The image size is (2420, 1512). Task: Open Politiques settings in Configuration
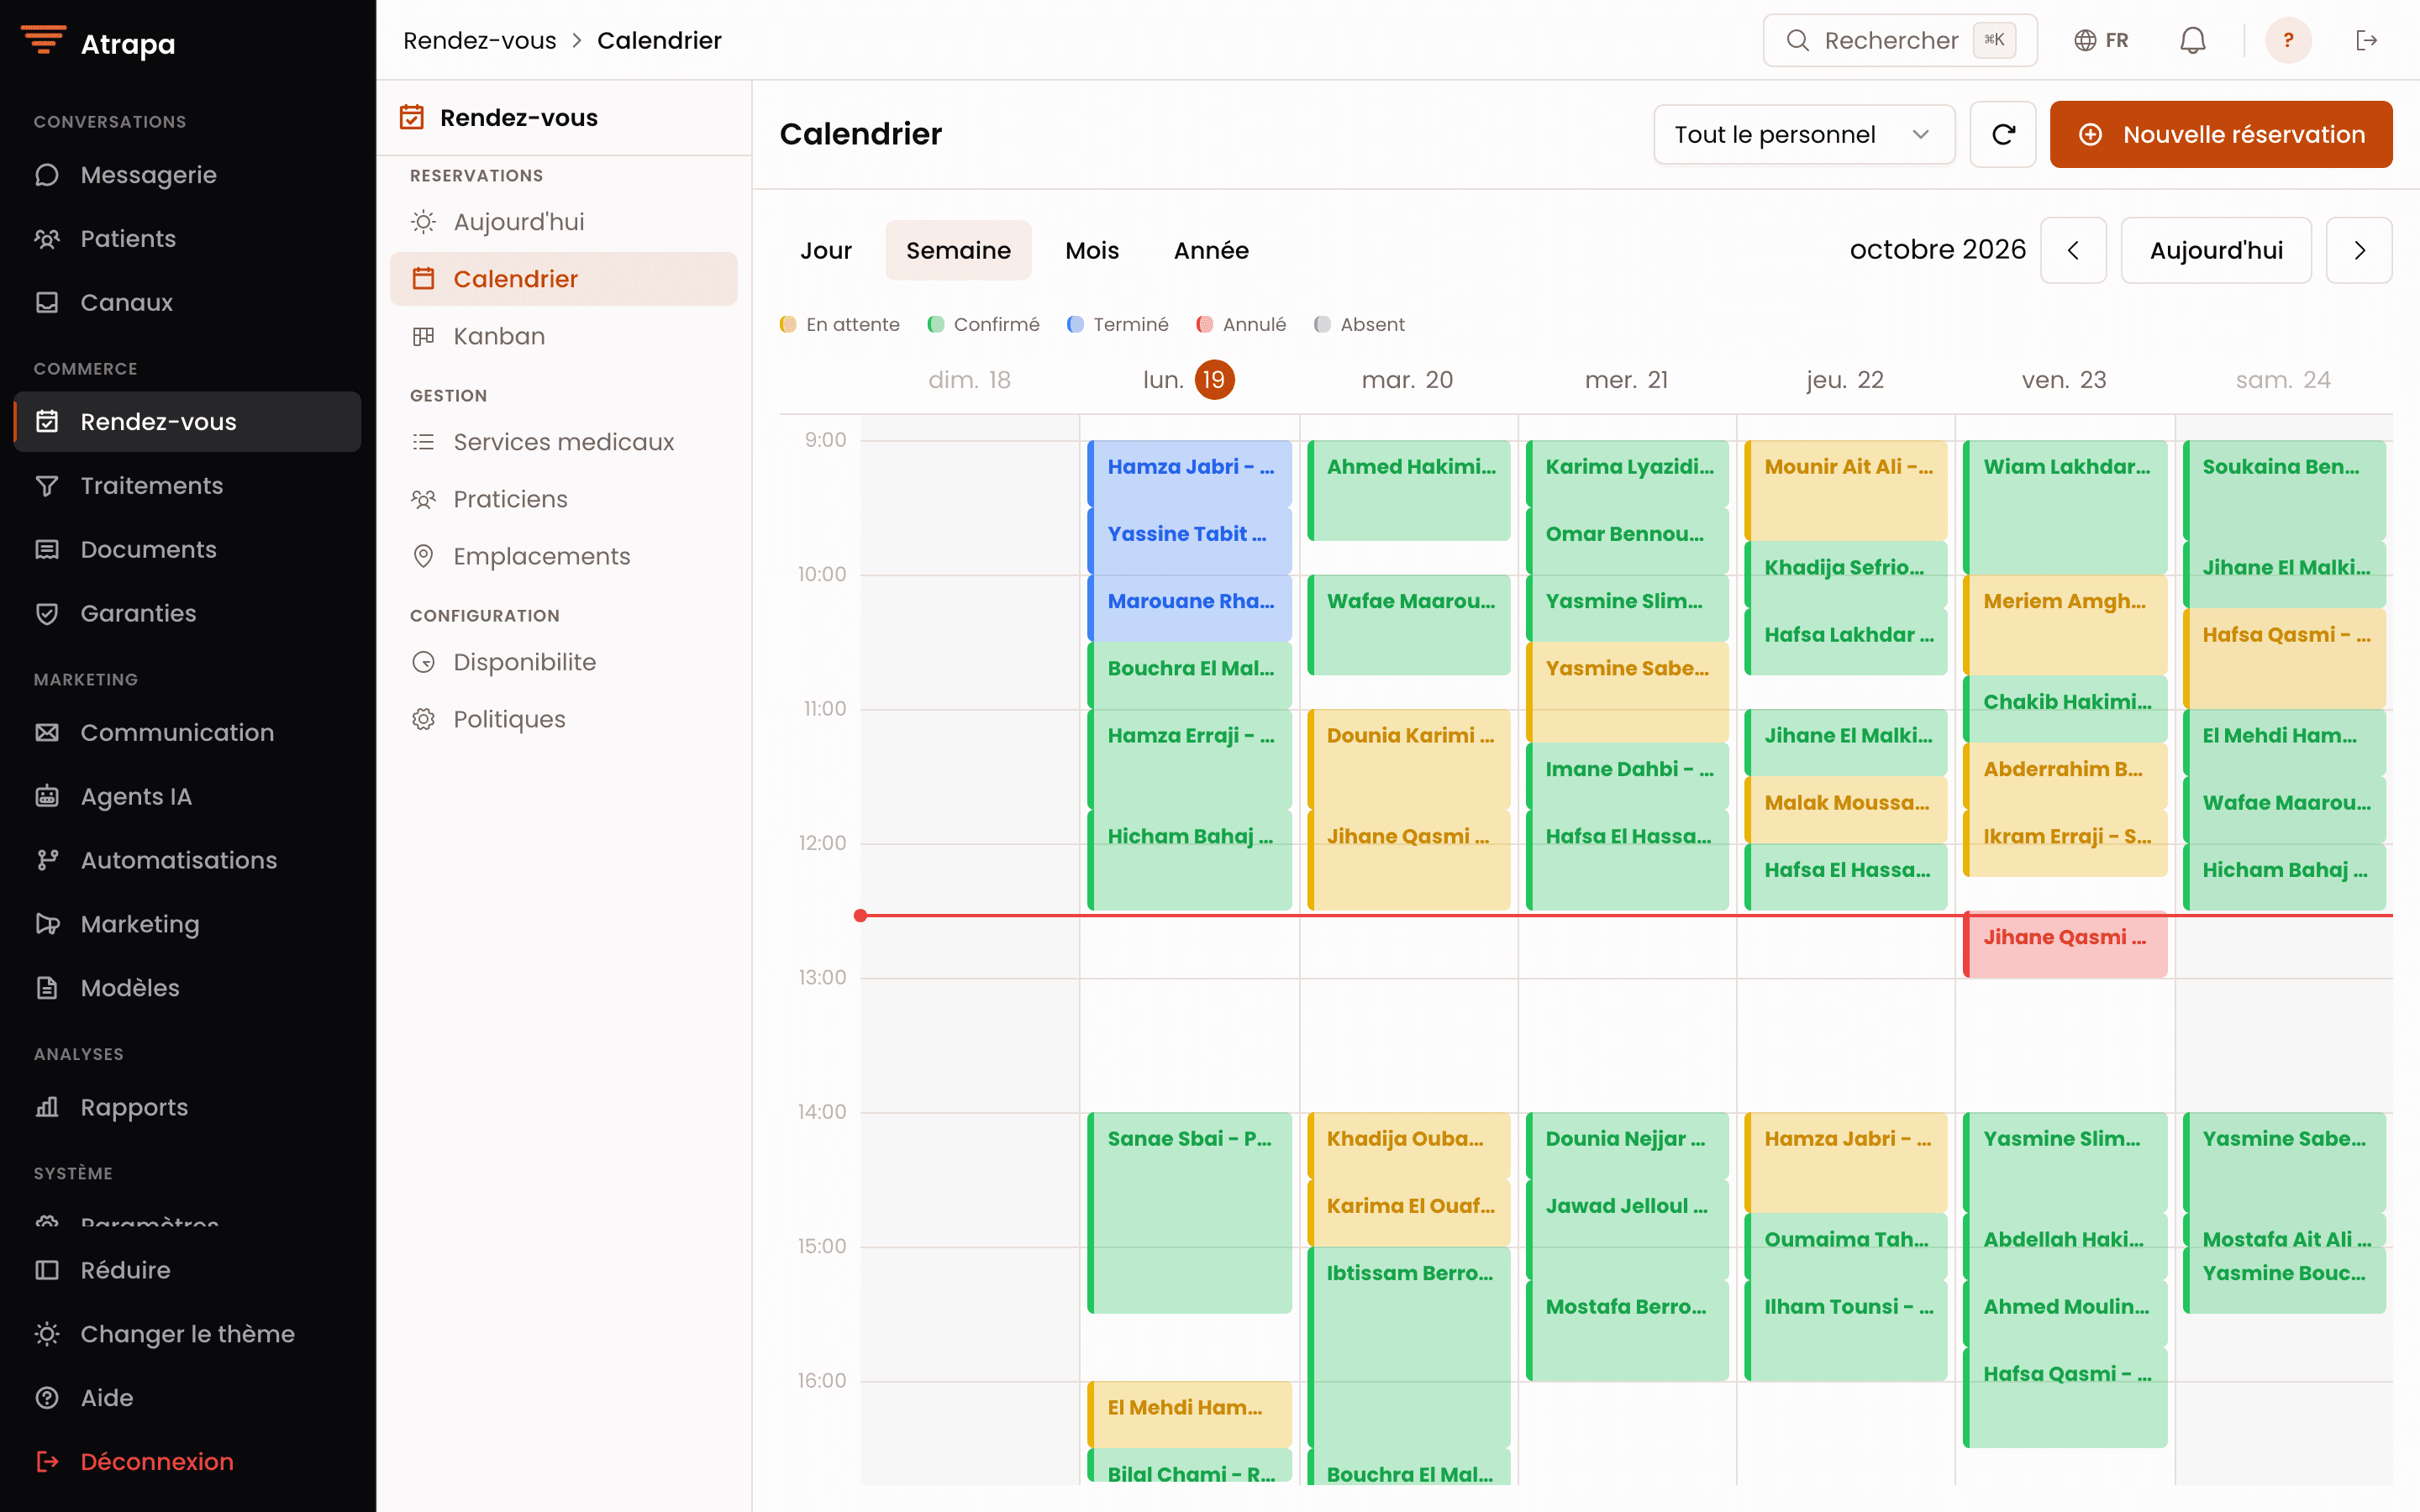tap(563, 719)
